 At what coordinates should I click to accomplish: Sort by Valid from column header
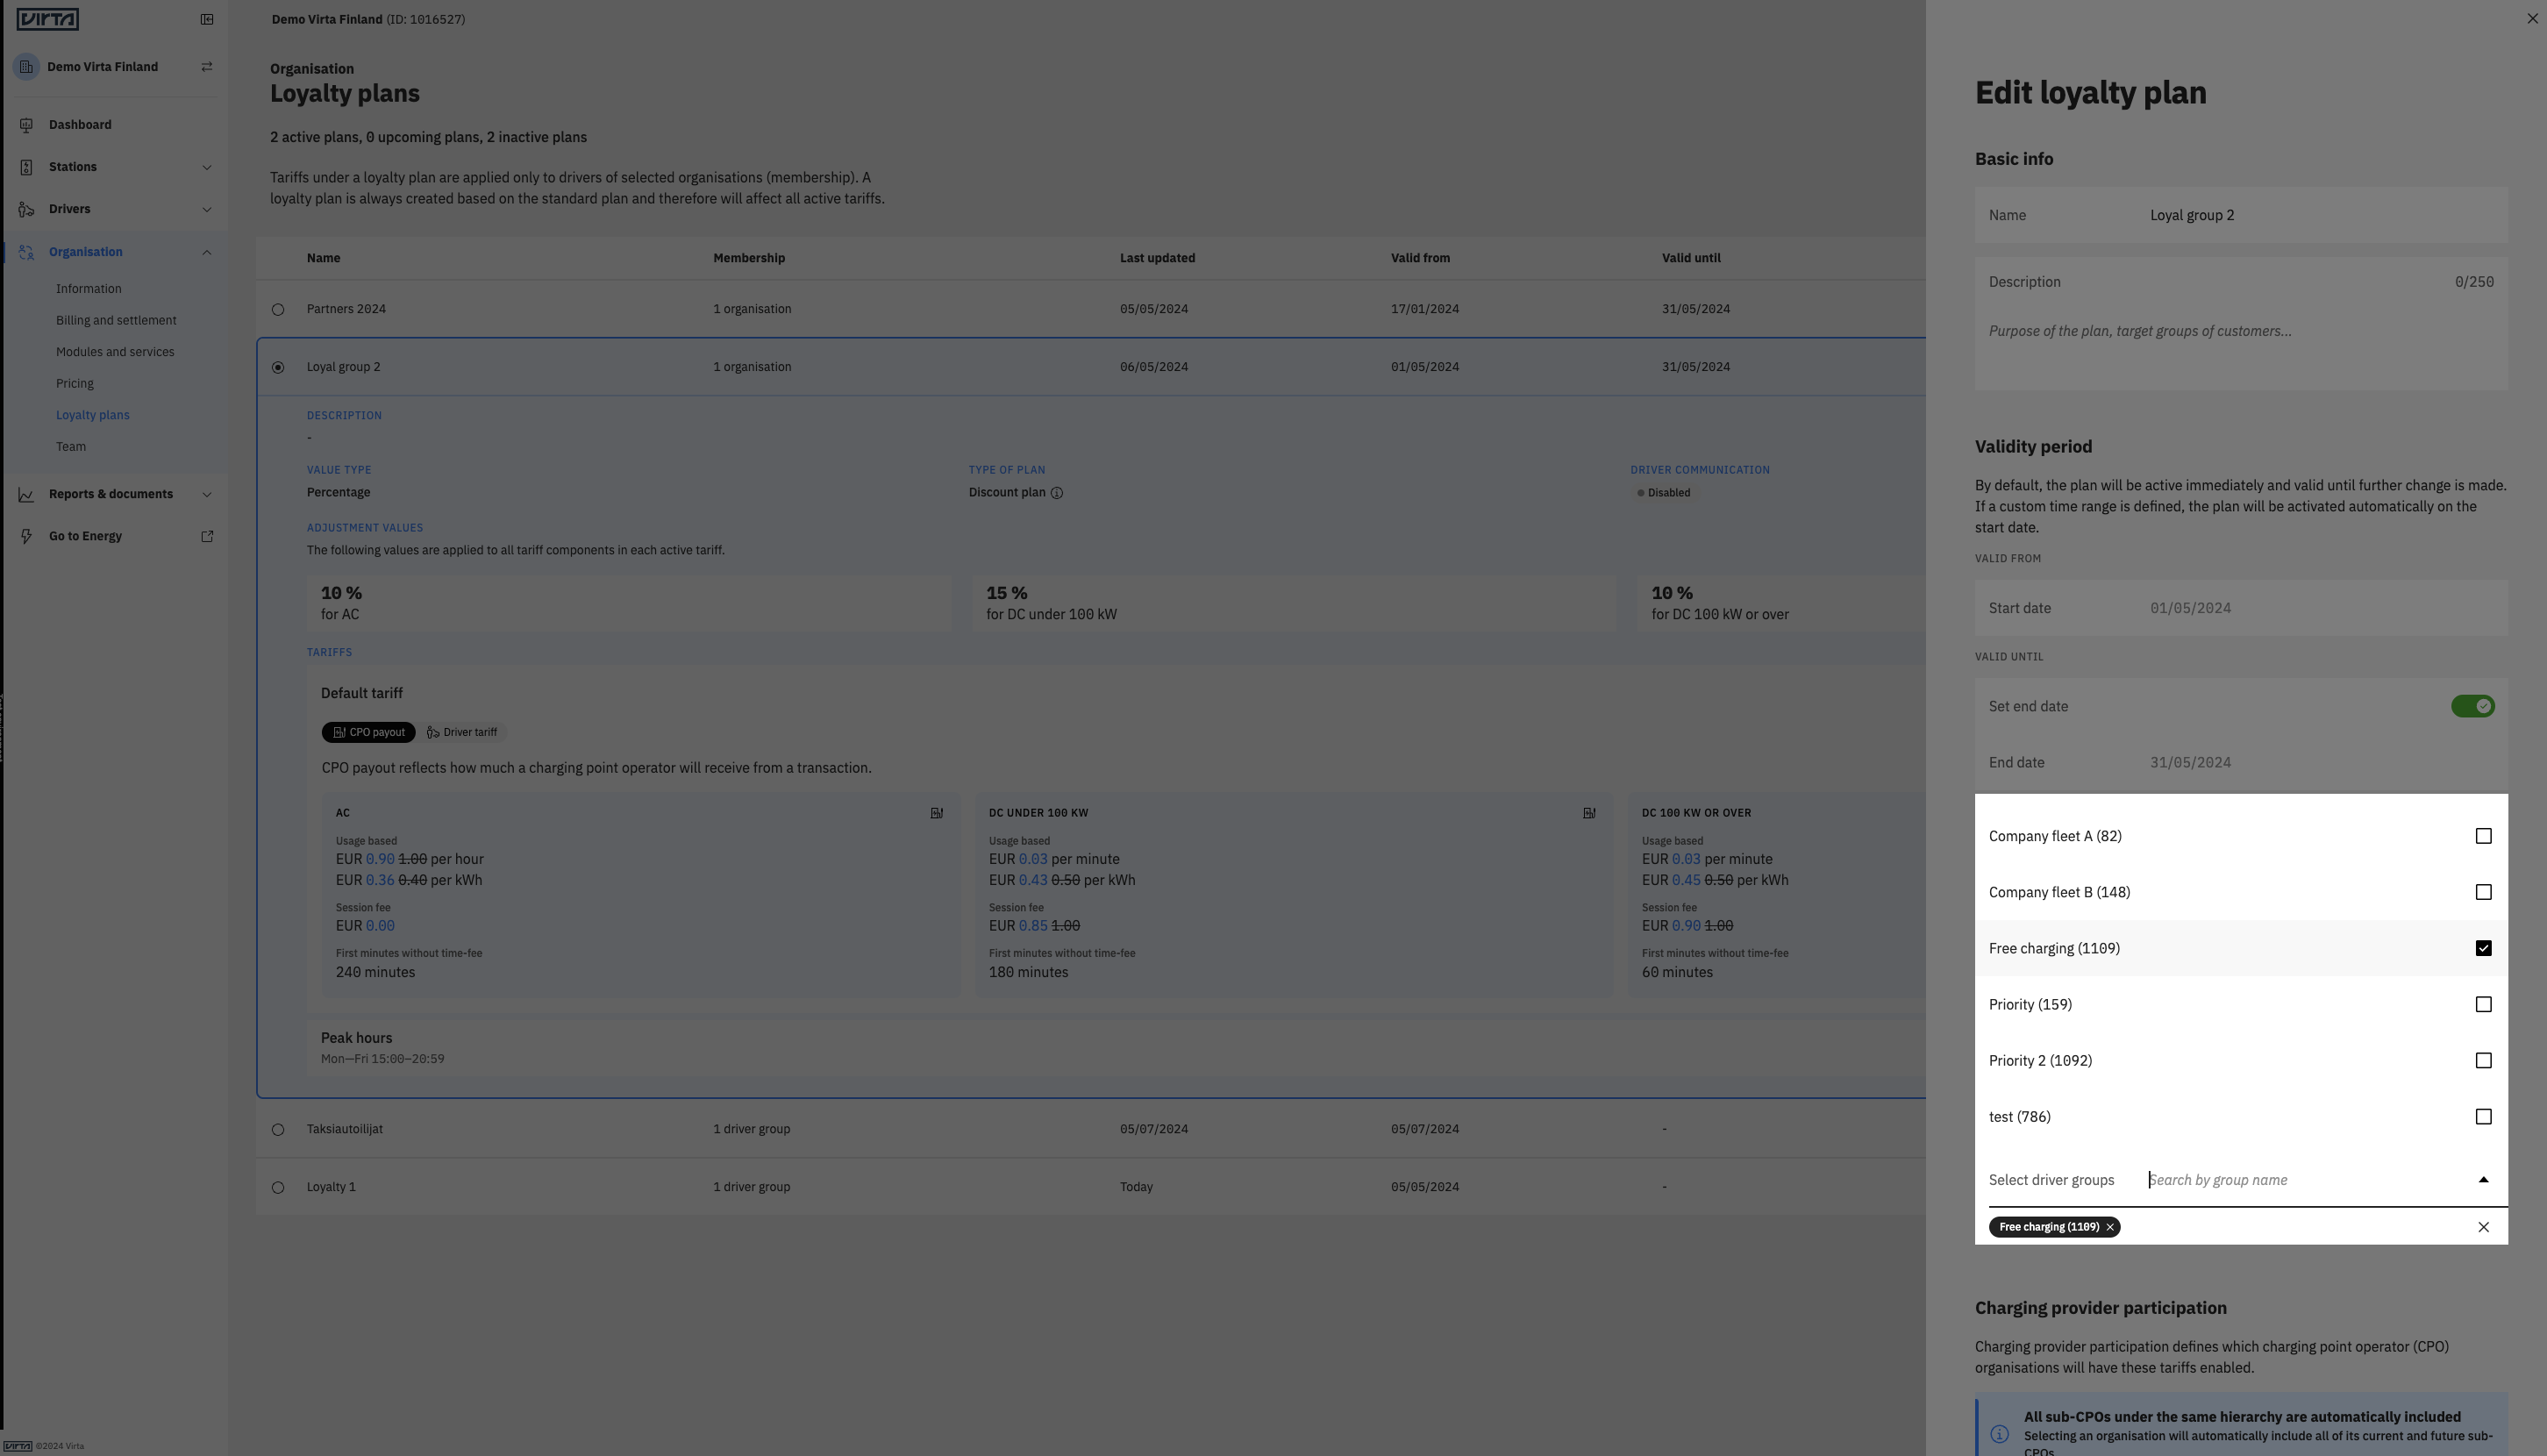(x=1420, y=258)
